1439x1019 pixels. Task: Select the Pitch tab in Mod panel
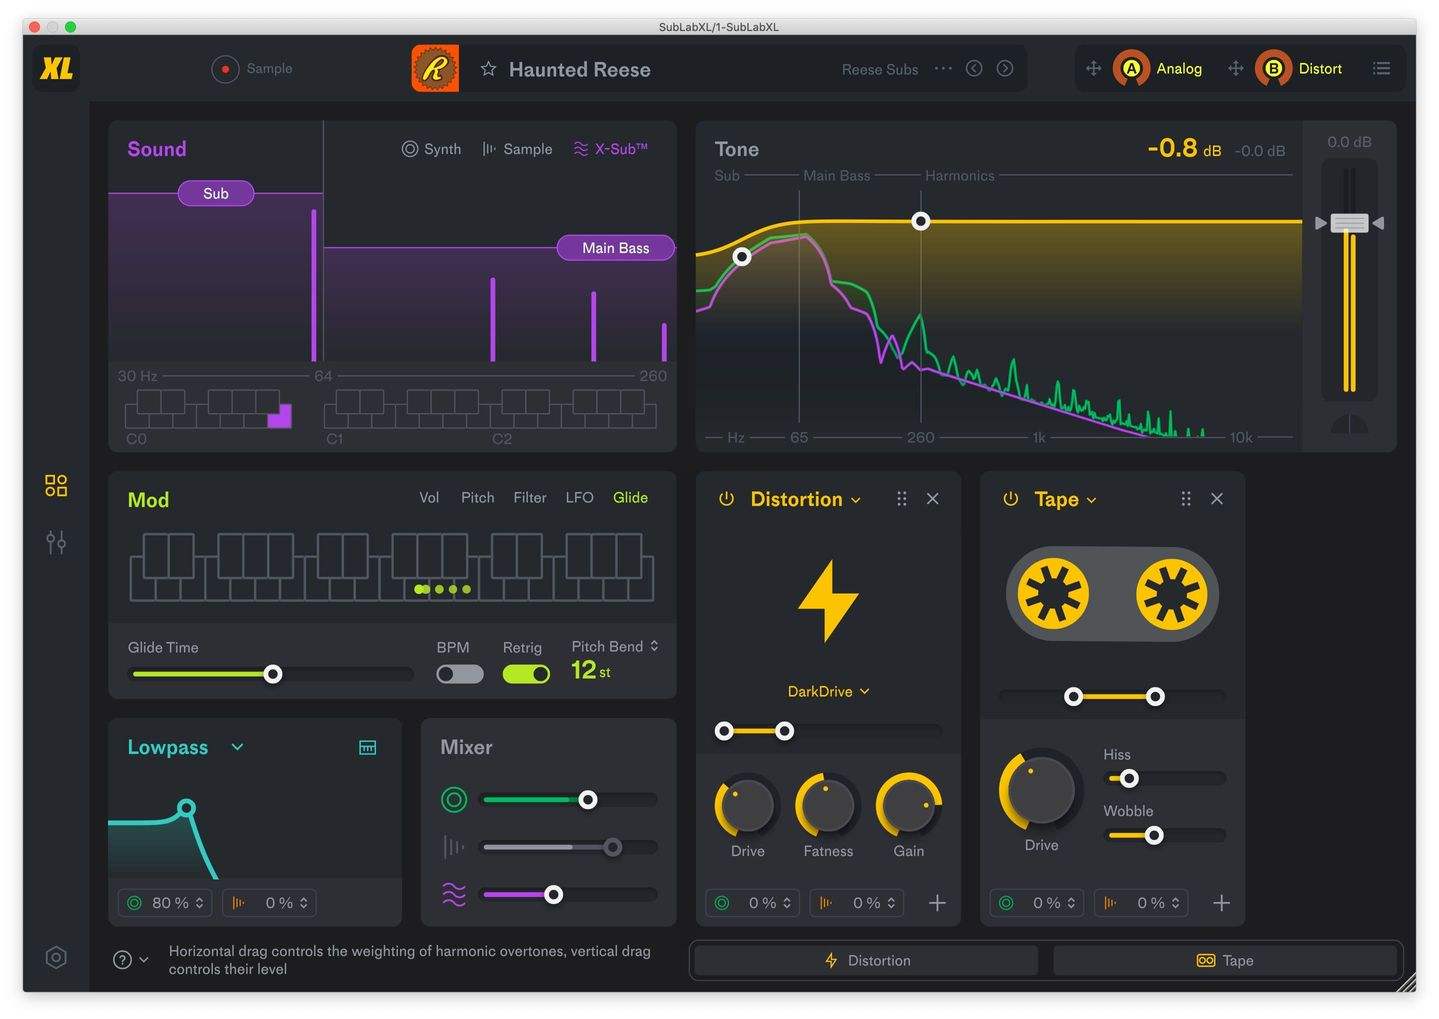click(477, 497)
